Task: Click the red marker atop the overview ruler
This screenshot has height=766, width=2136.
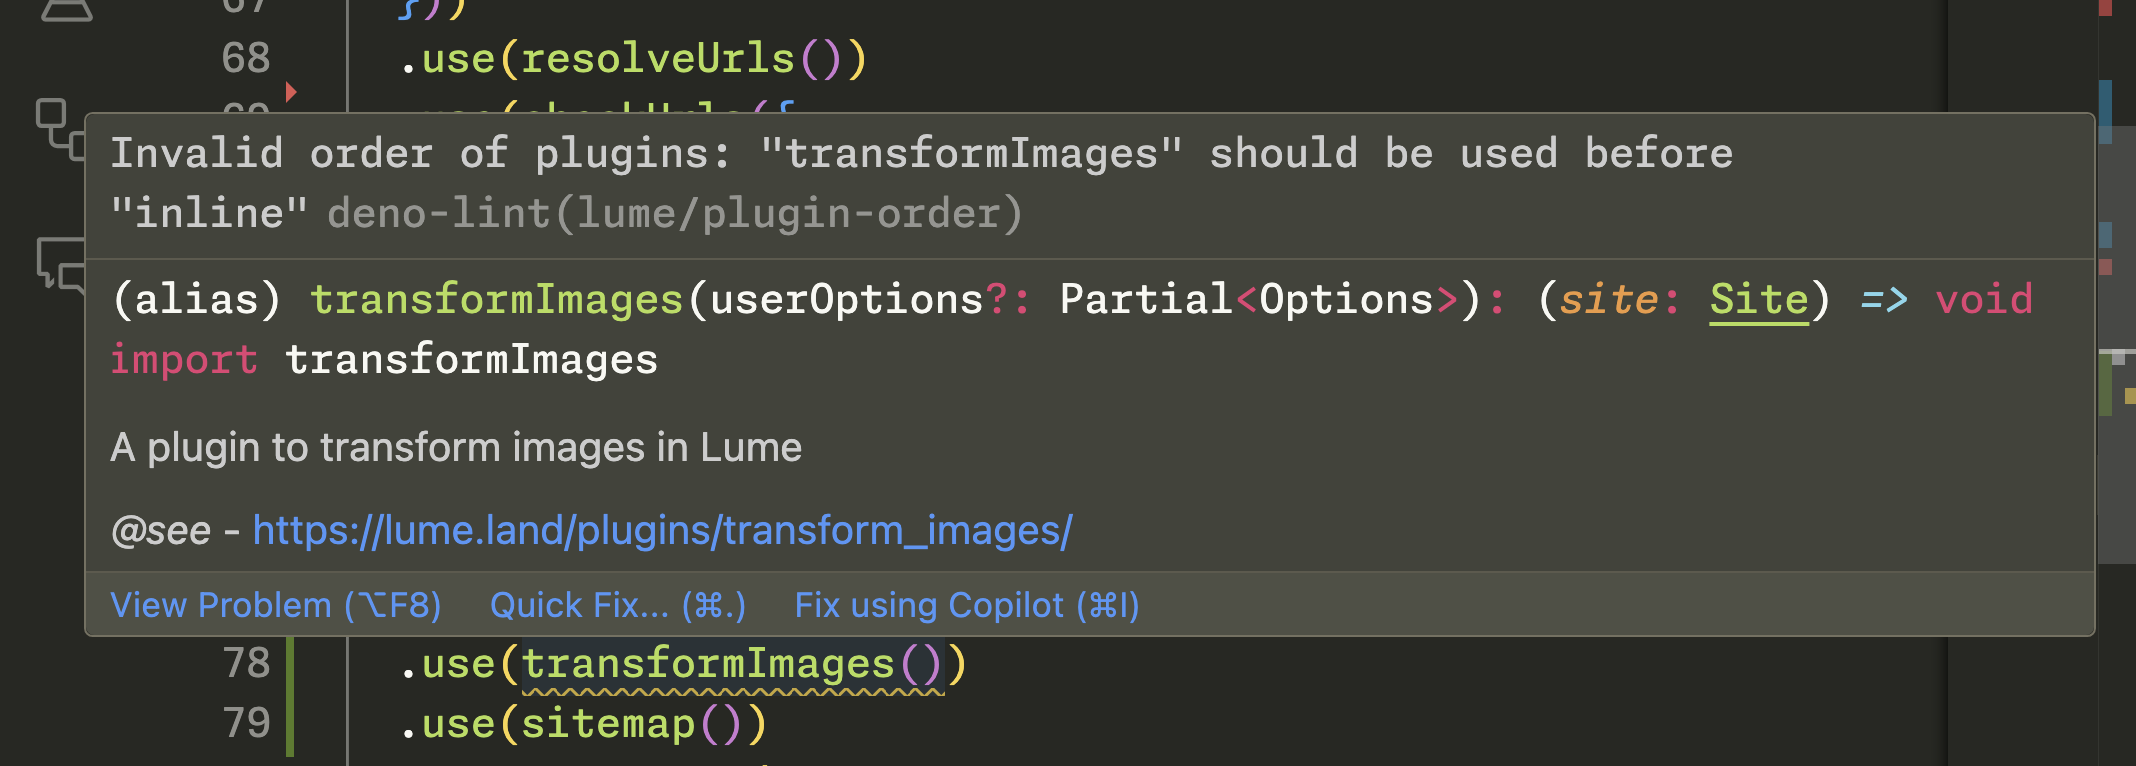Action: (2106, 8)
